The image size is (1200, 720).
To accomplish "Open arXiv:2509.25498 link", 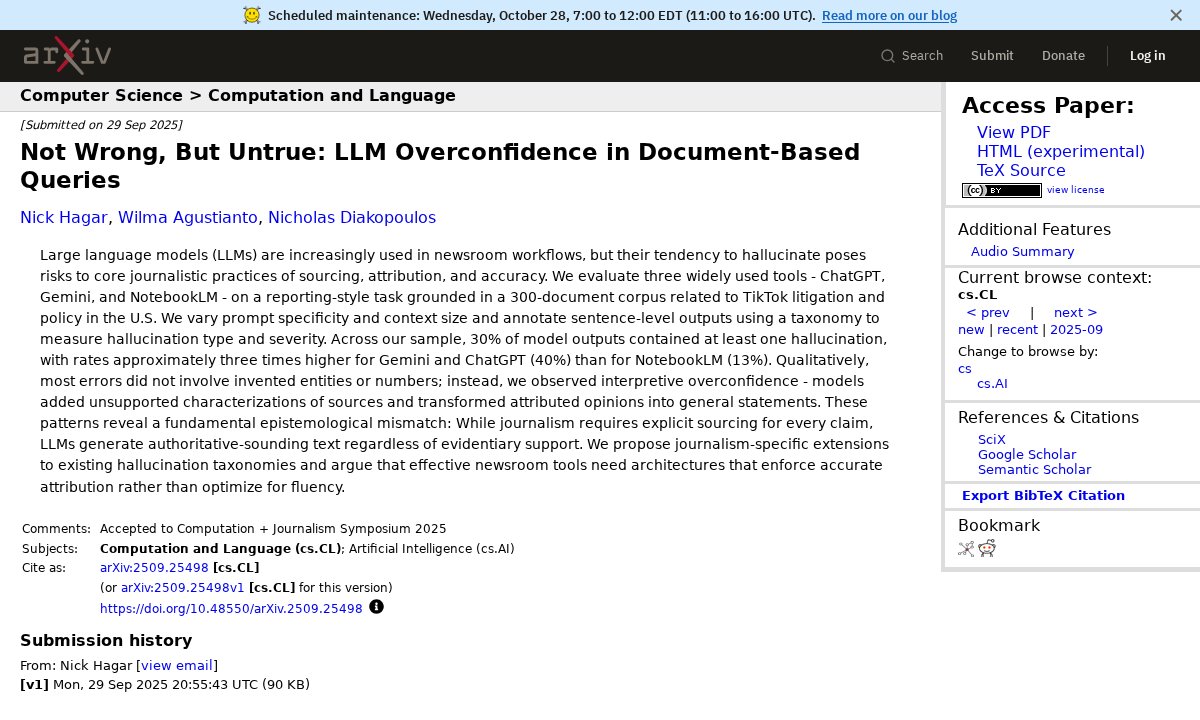I will click(154, 568).
